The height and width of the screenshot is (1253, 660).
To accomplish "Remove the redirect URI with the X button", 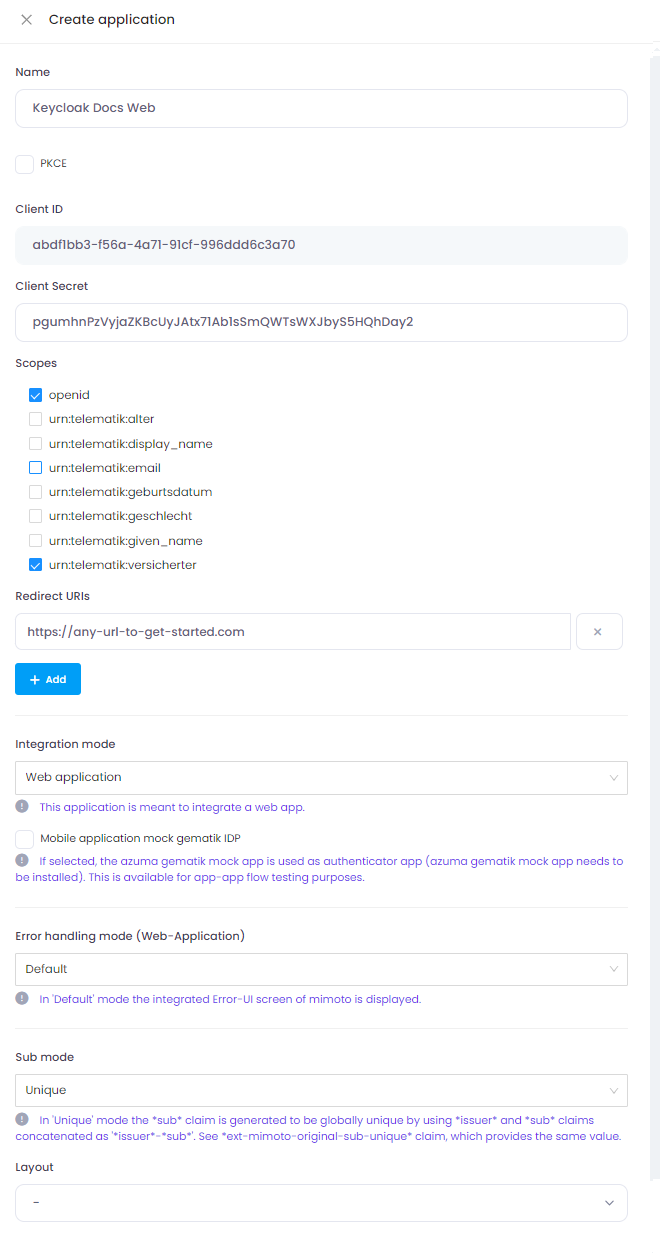I will (x=598, y=632).
